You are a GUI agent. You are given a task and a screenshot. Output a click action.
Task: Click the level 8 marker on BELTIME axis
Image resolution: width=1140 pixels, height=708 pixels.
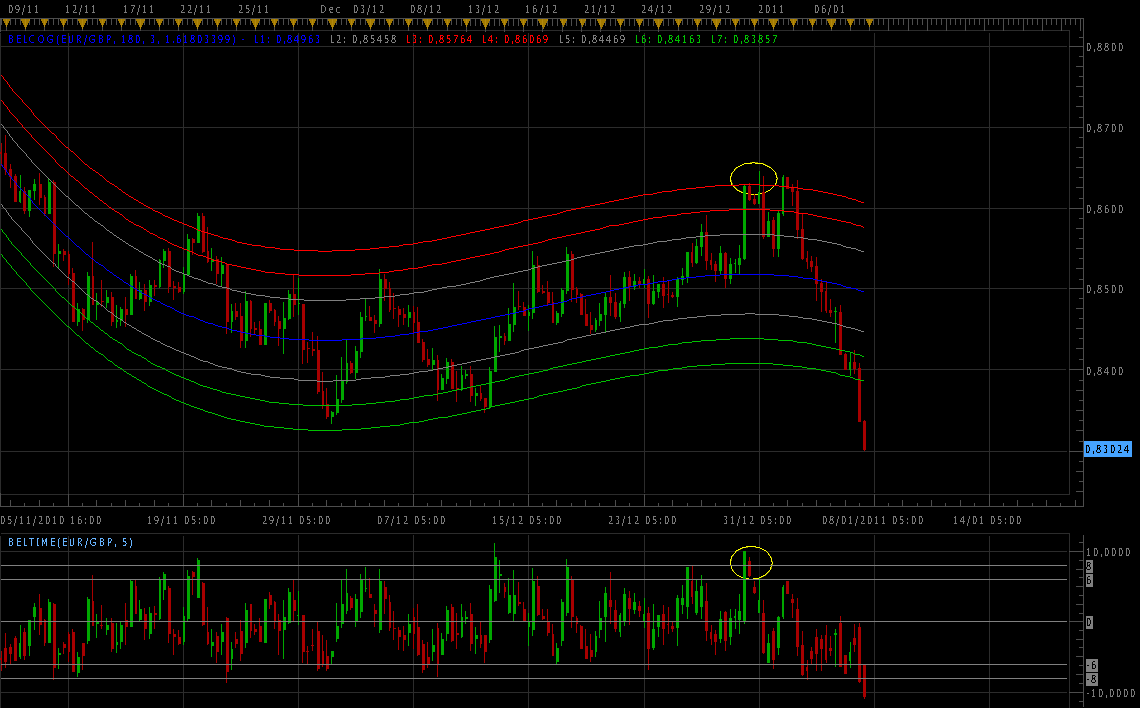(1090, 566)
